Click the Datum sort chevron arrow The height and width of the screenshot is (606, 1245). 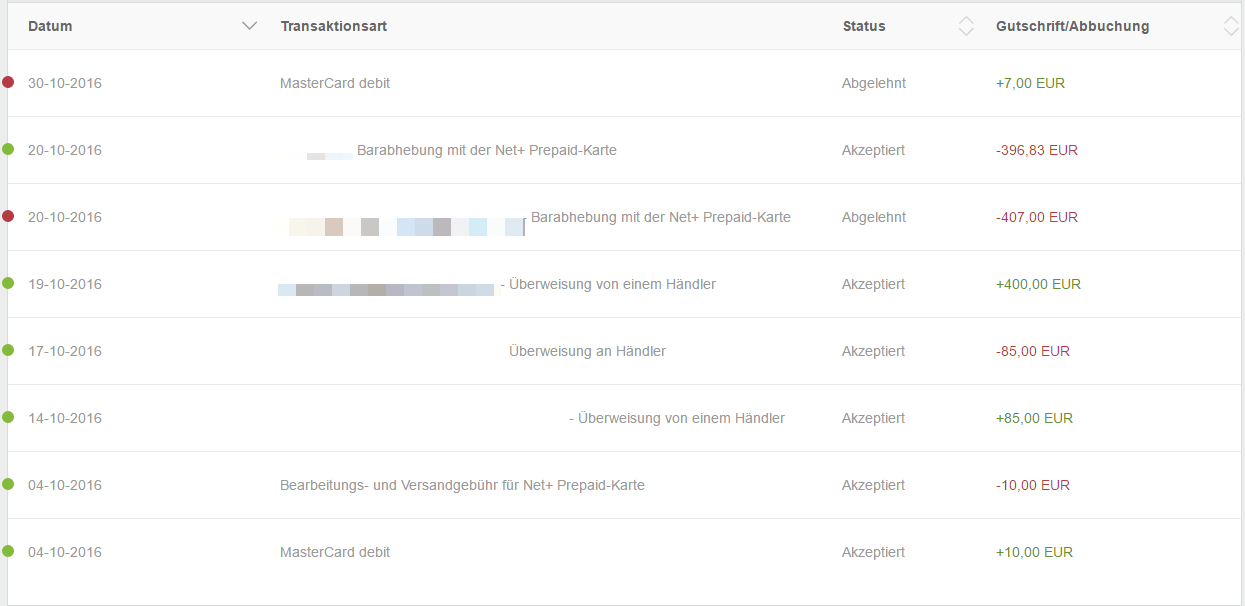250,26
